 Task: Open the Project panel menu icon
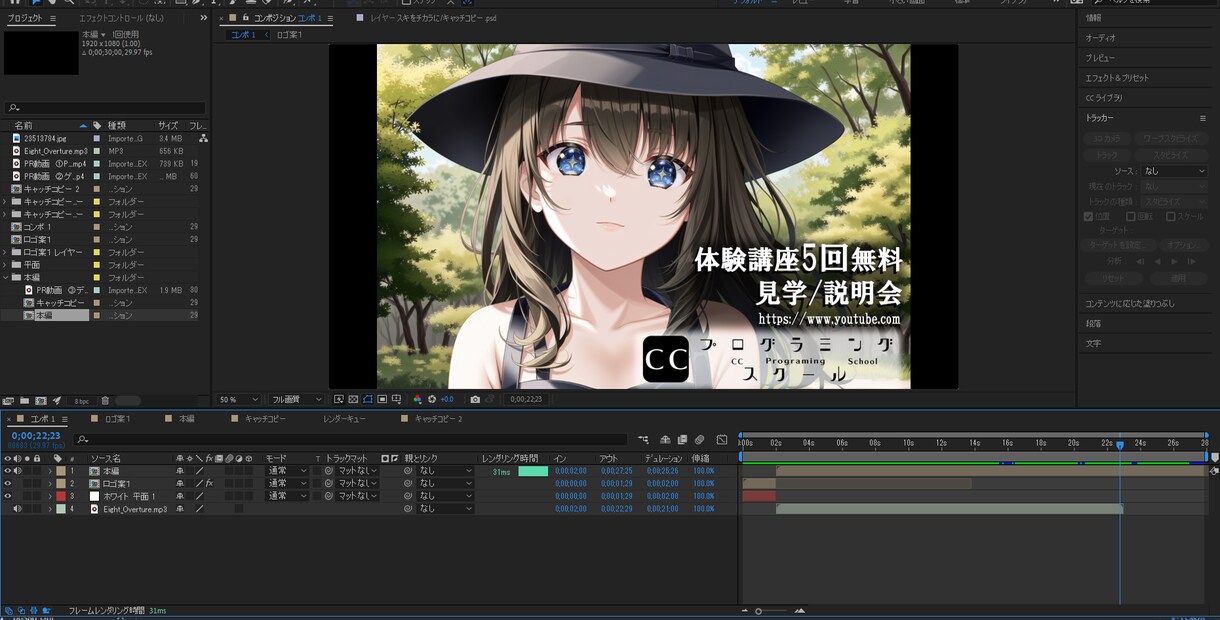53,18
